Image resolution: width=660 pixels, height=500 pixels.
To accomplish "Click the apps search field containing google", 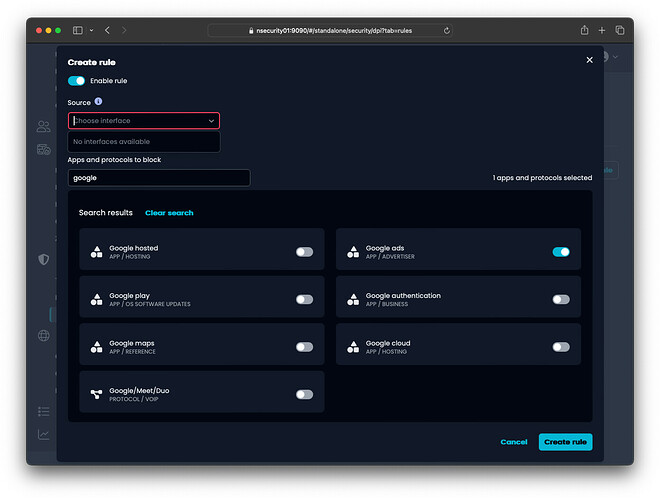I will click(159, 178).
